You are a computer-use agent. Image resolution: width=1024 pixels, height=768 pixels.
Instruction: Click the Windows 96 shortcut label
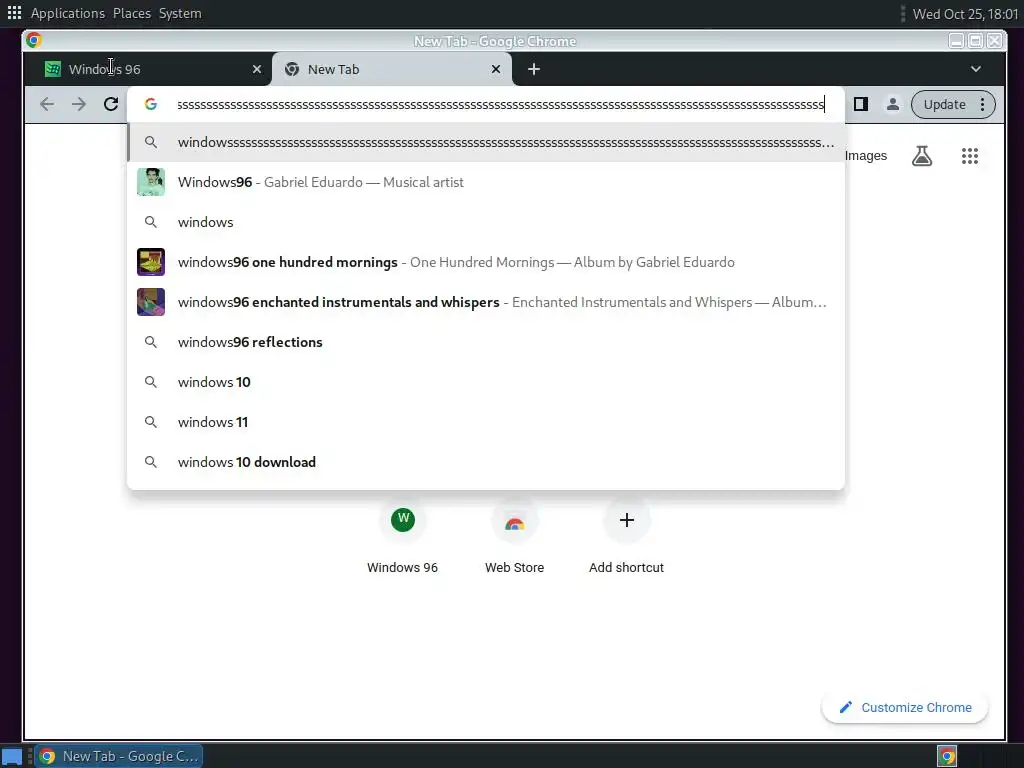[x=402, y=568]
